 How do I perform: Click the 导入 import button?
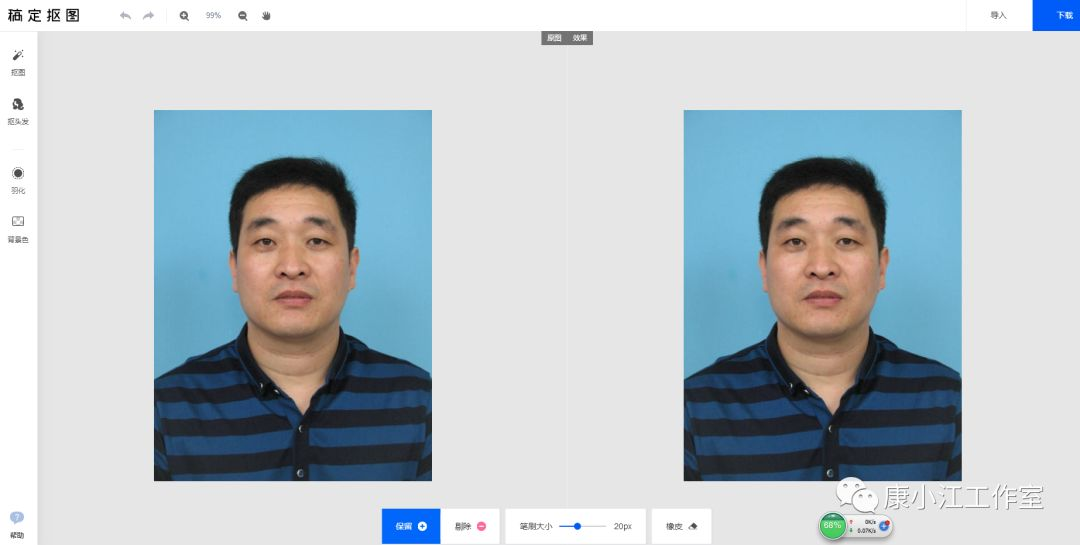[x=998, y=16]
